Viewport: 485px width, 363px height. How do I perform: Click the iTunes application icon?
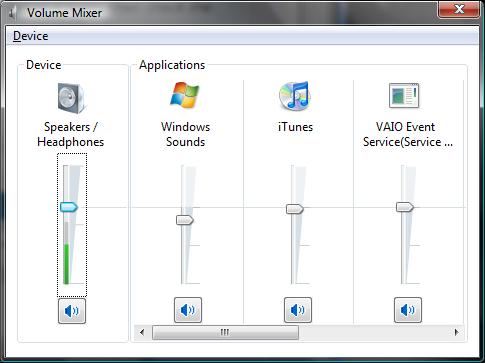click(295, 95)
